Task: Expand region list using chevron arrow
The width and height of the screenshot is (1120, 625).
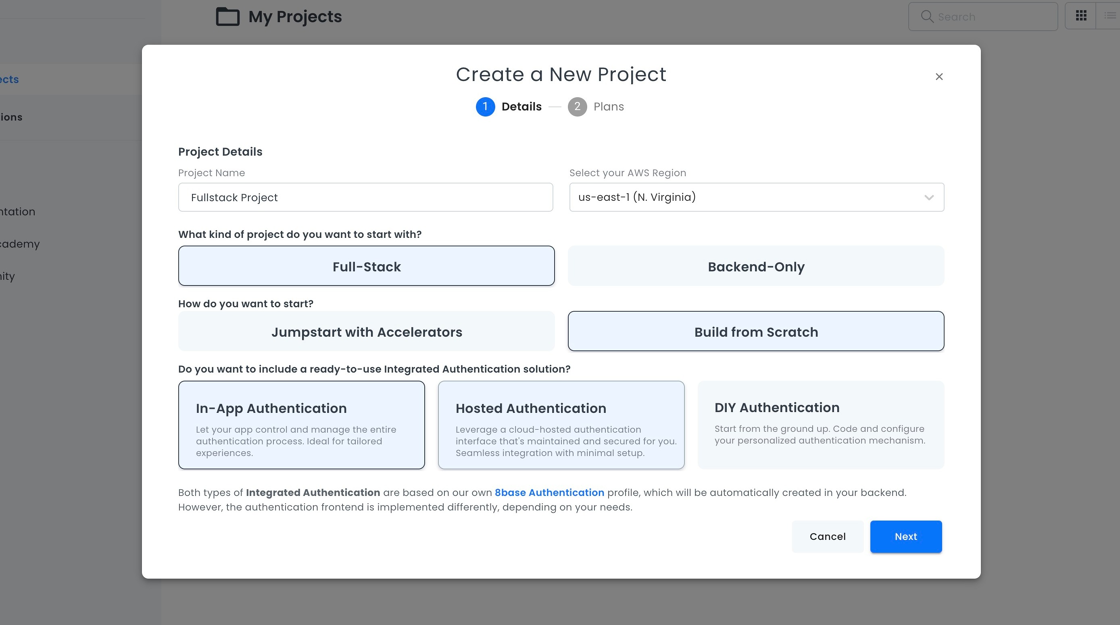Action: [x=929, y=198]
